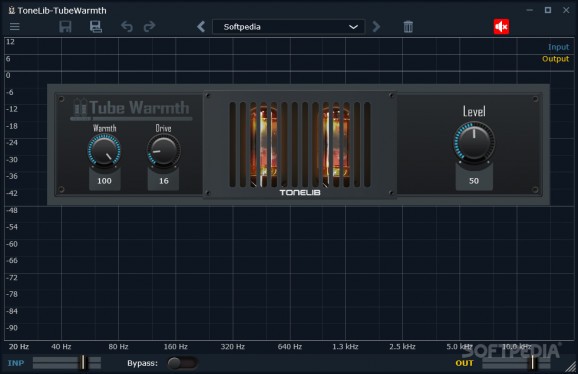
Task: Click the INP input level slider
Action: (x=67, y=363)
